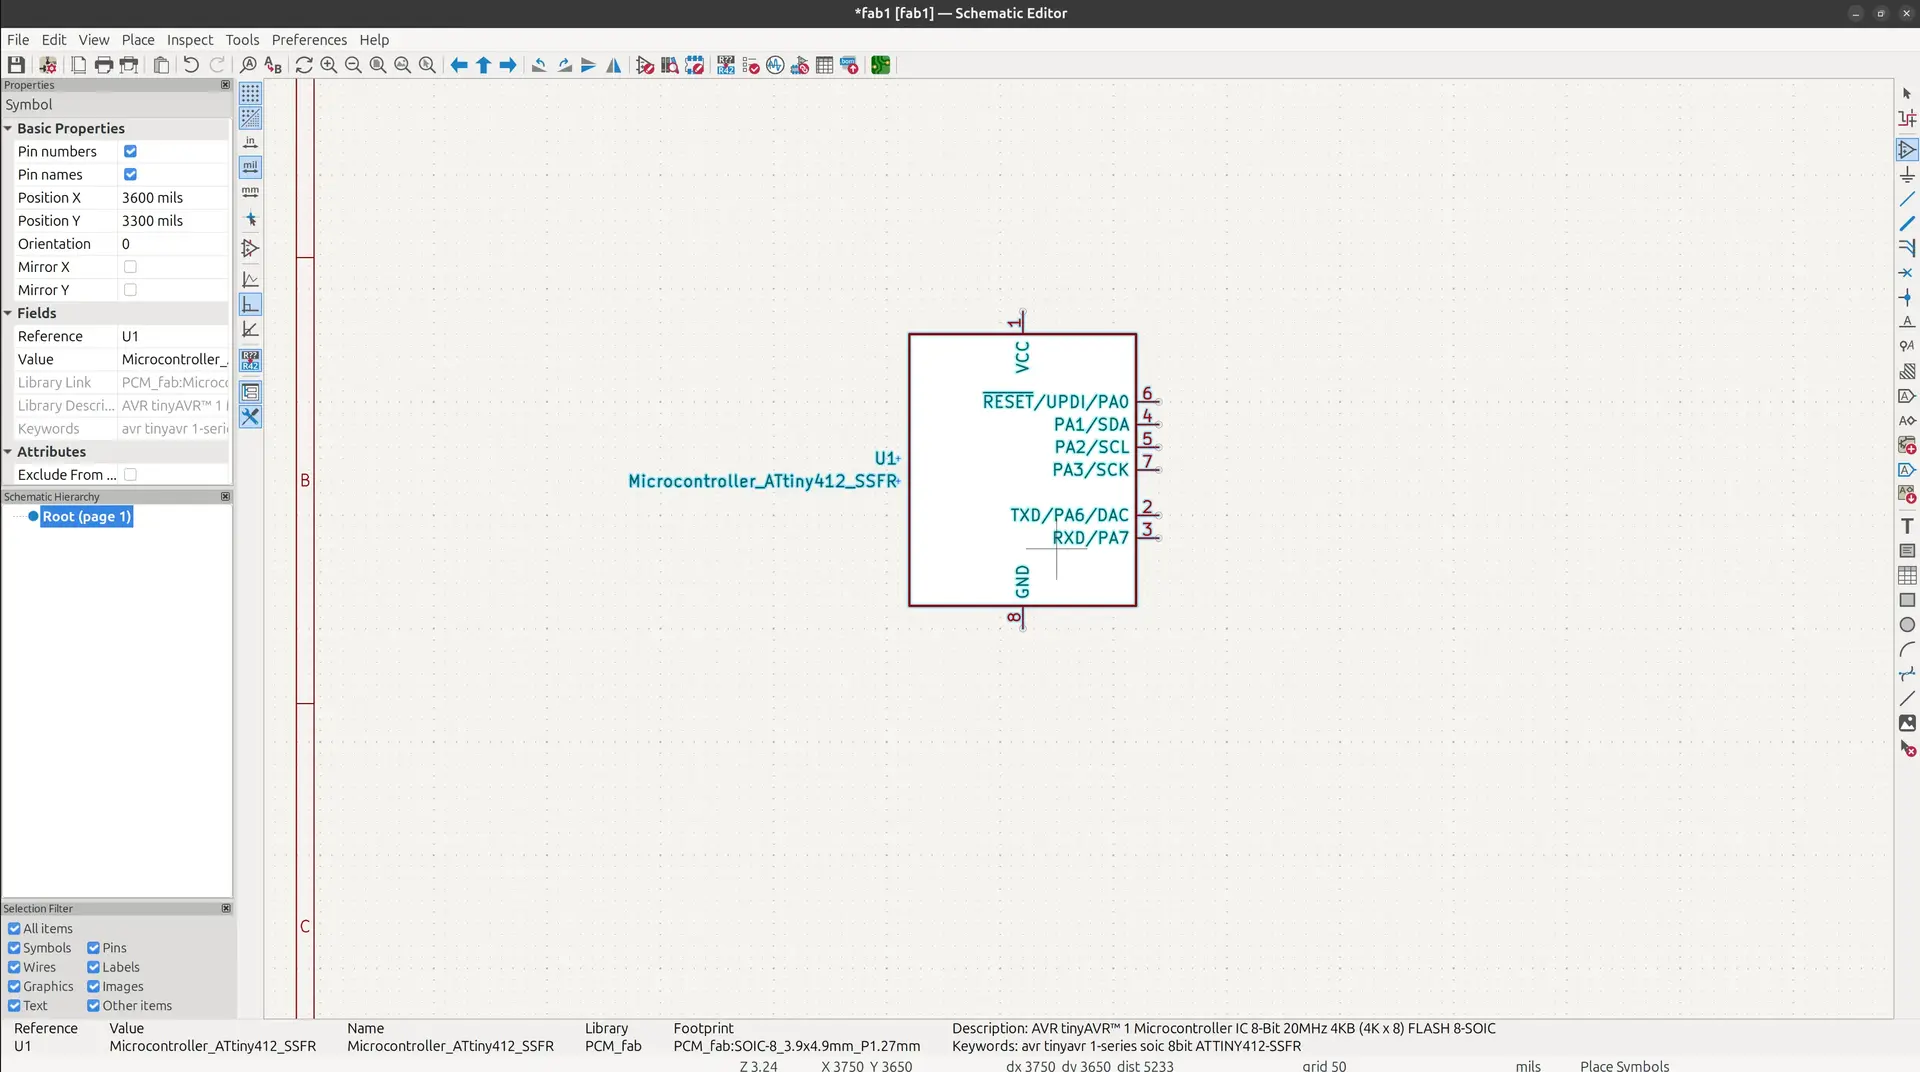Viewport: 1920px width, 1072px height.
Task: Open Schematic Setup from the toolbar
Action: click(x=47, y=65)
